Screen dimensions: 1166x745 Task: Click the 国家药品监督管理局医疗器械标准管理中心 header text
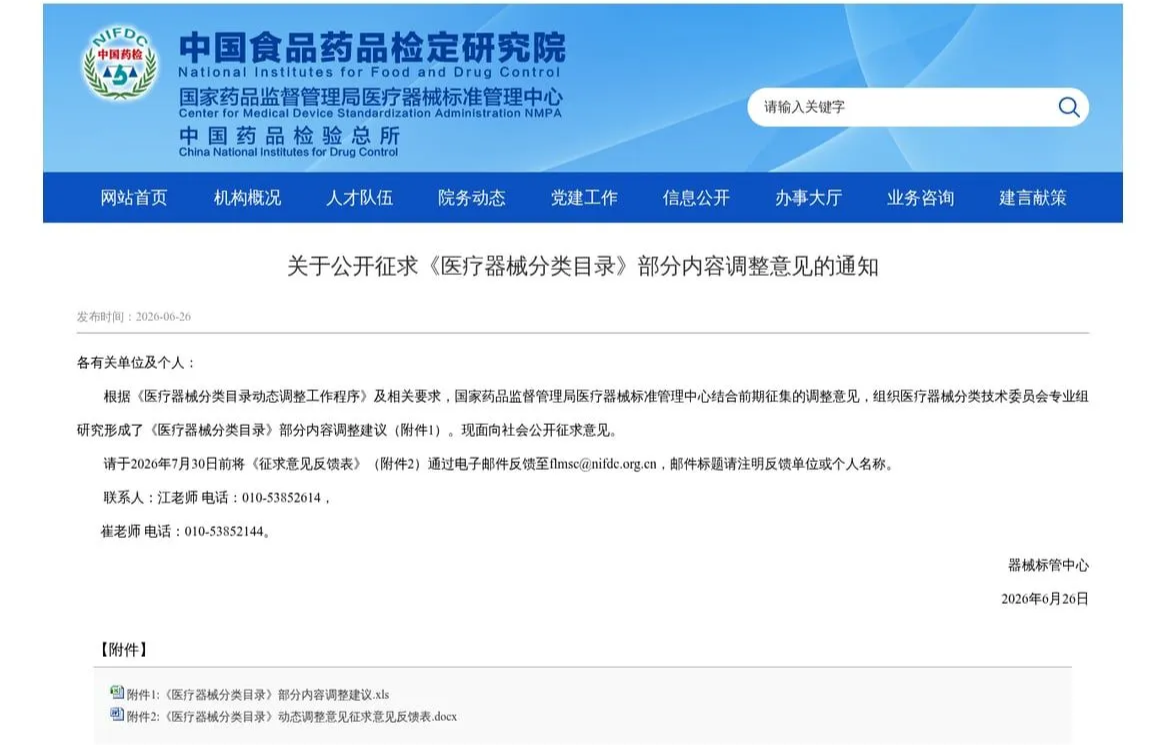[x=370, y=97]
